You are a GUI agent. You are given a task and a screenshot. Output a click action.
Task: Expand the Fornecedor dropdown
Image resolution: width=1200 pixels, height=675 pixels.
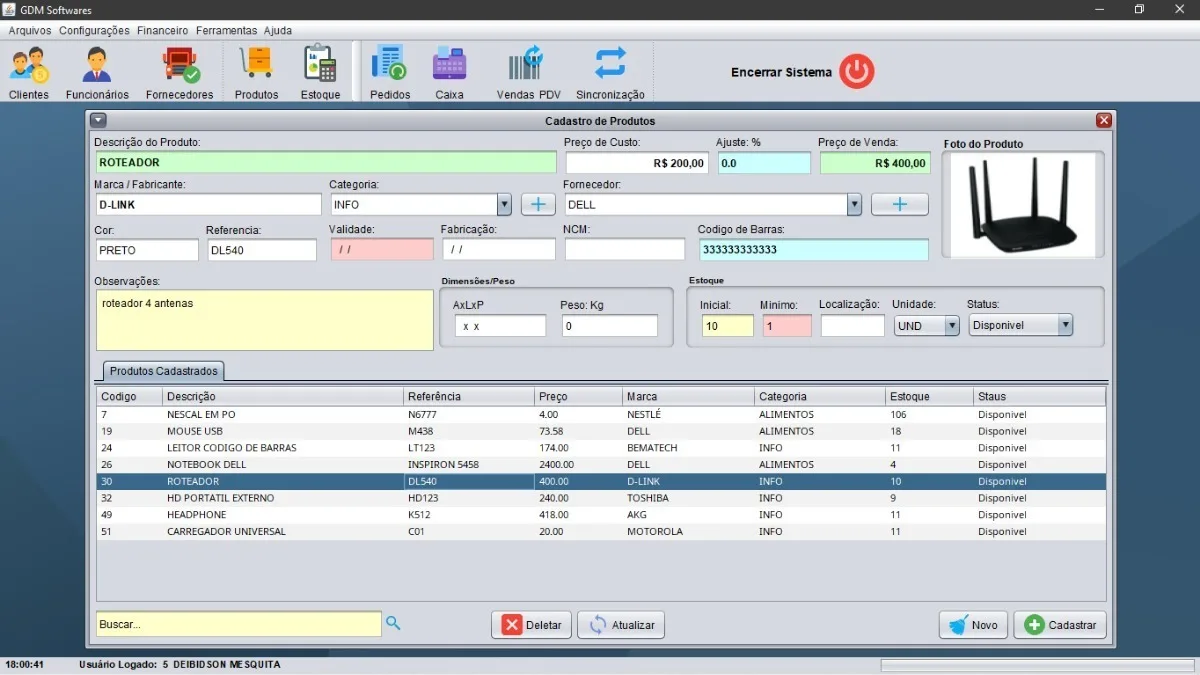click(x=854, y=204)
